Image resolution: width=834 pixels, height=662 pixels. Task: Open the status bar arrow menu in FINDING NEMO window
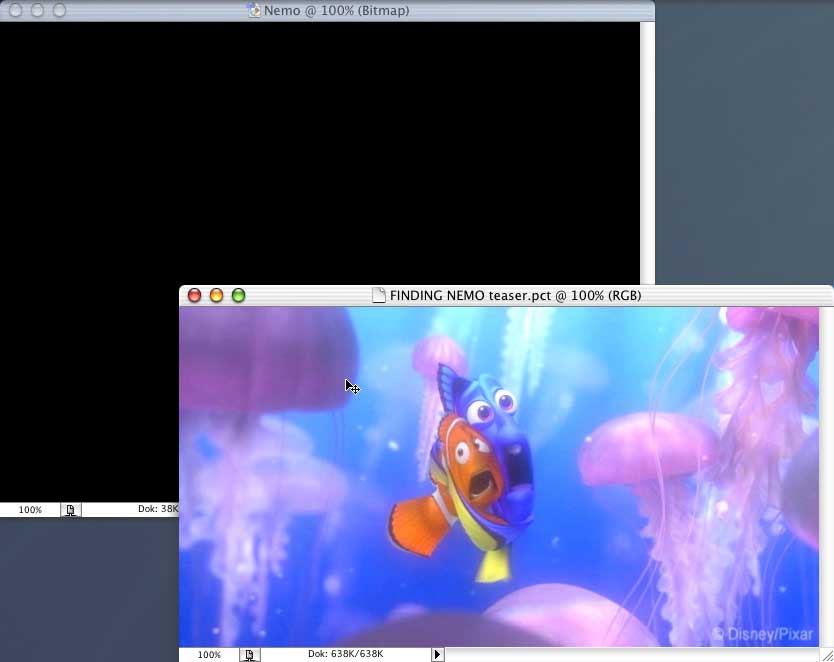click(x=437, y=655)
